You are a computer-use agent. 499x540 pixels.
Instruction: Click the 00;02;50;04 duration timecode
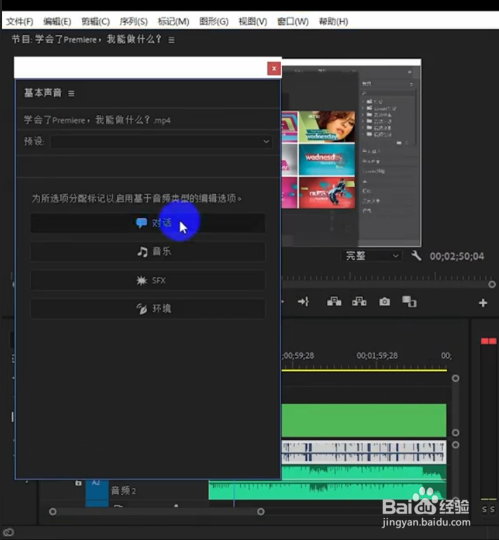pyautogui.click(x=457, y=256)
